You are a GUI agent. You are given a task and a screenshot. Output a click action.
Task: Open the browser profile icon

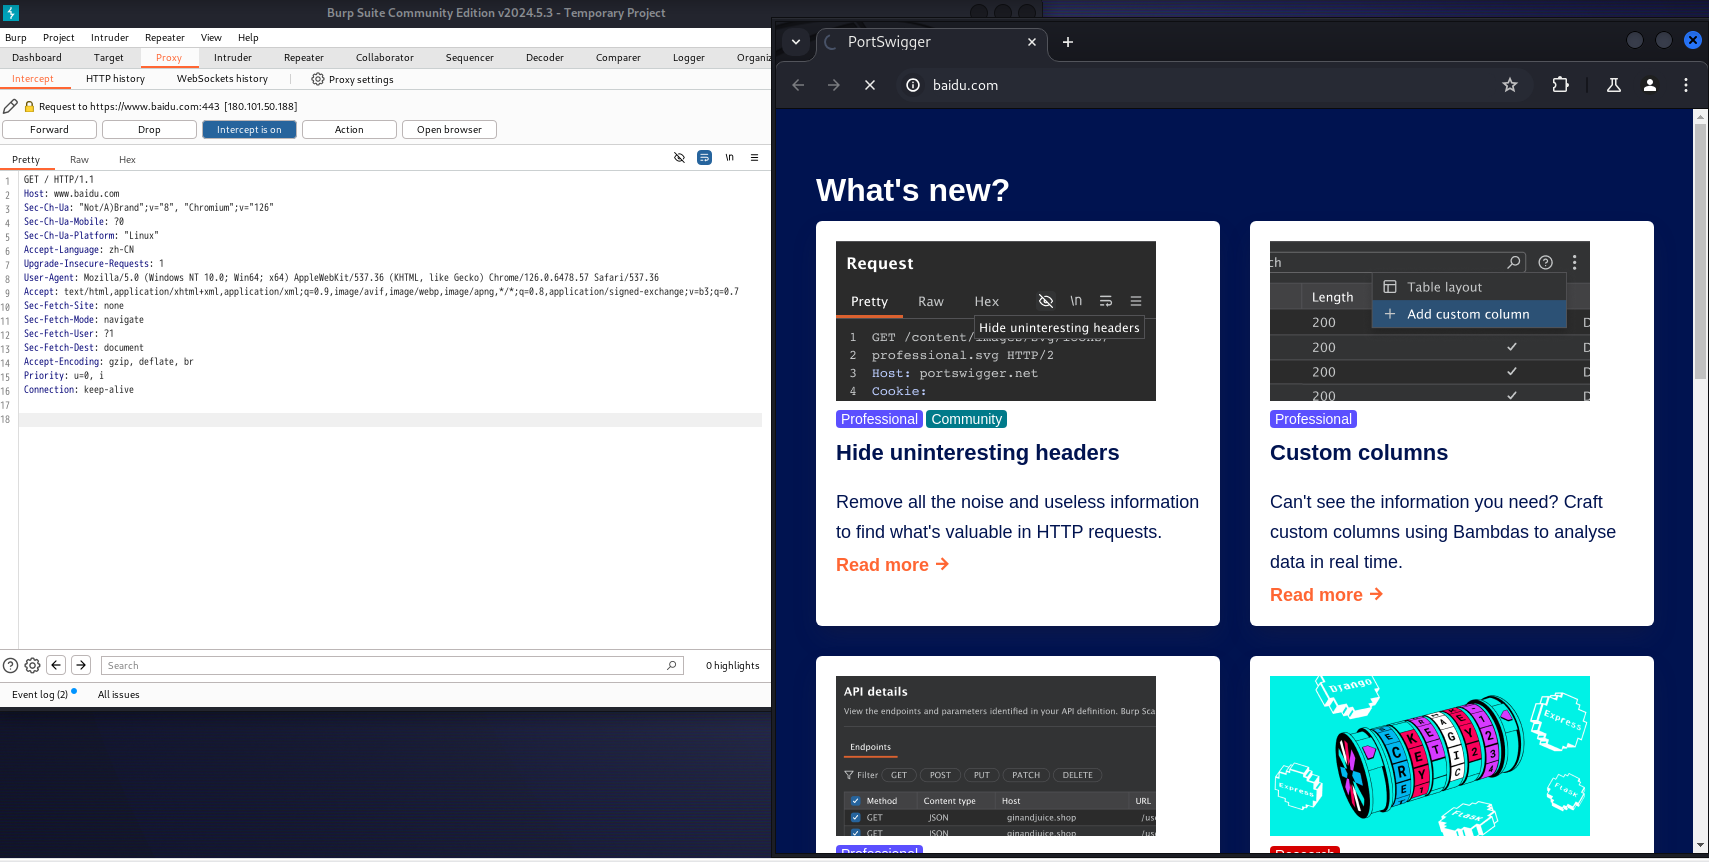tap(1650, 85)
